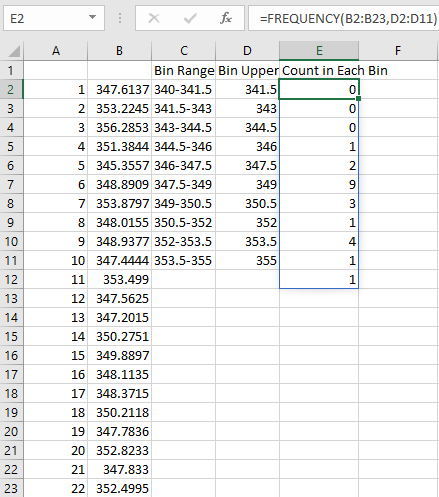Click the Select All corner triangle

[14, 51]
